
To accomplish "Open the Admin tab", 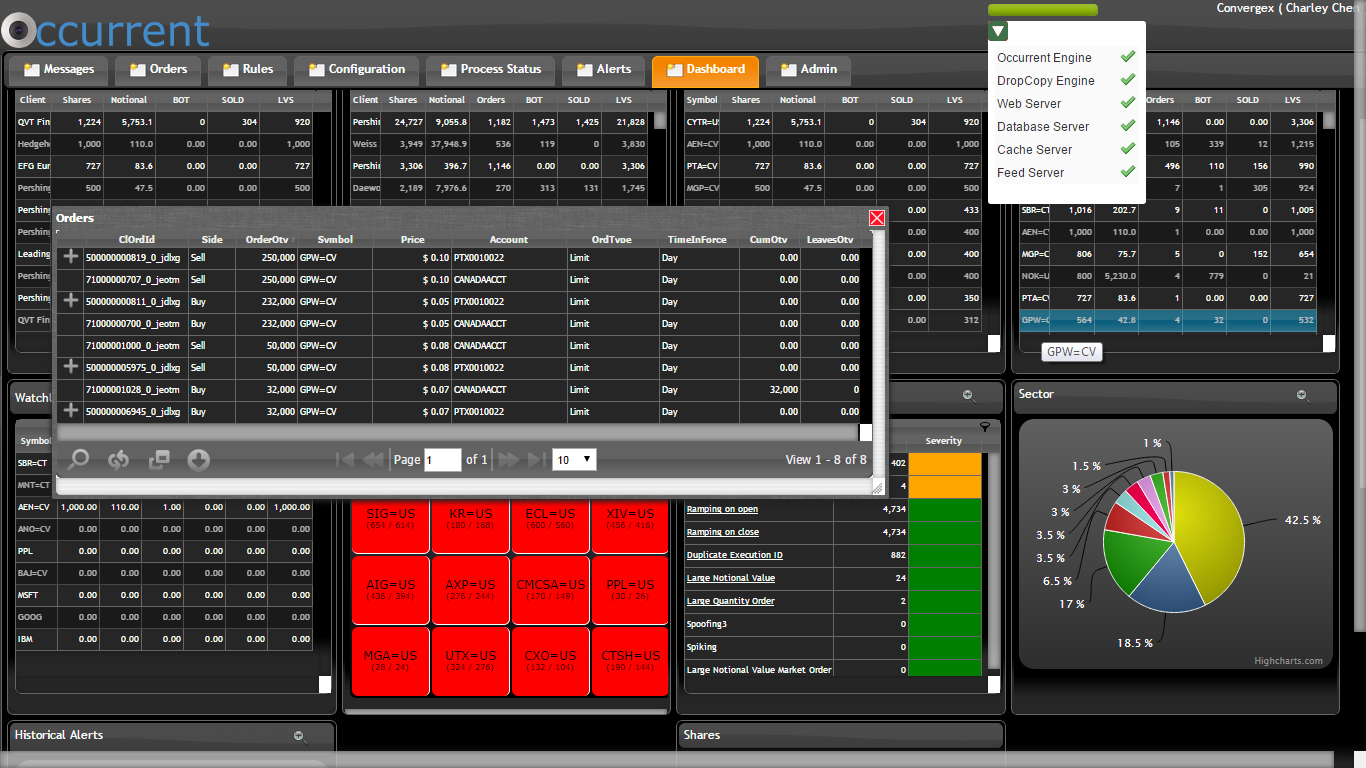I will pos(808,70).
